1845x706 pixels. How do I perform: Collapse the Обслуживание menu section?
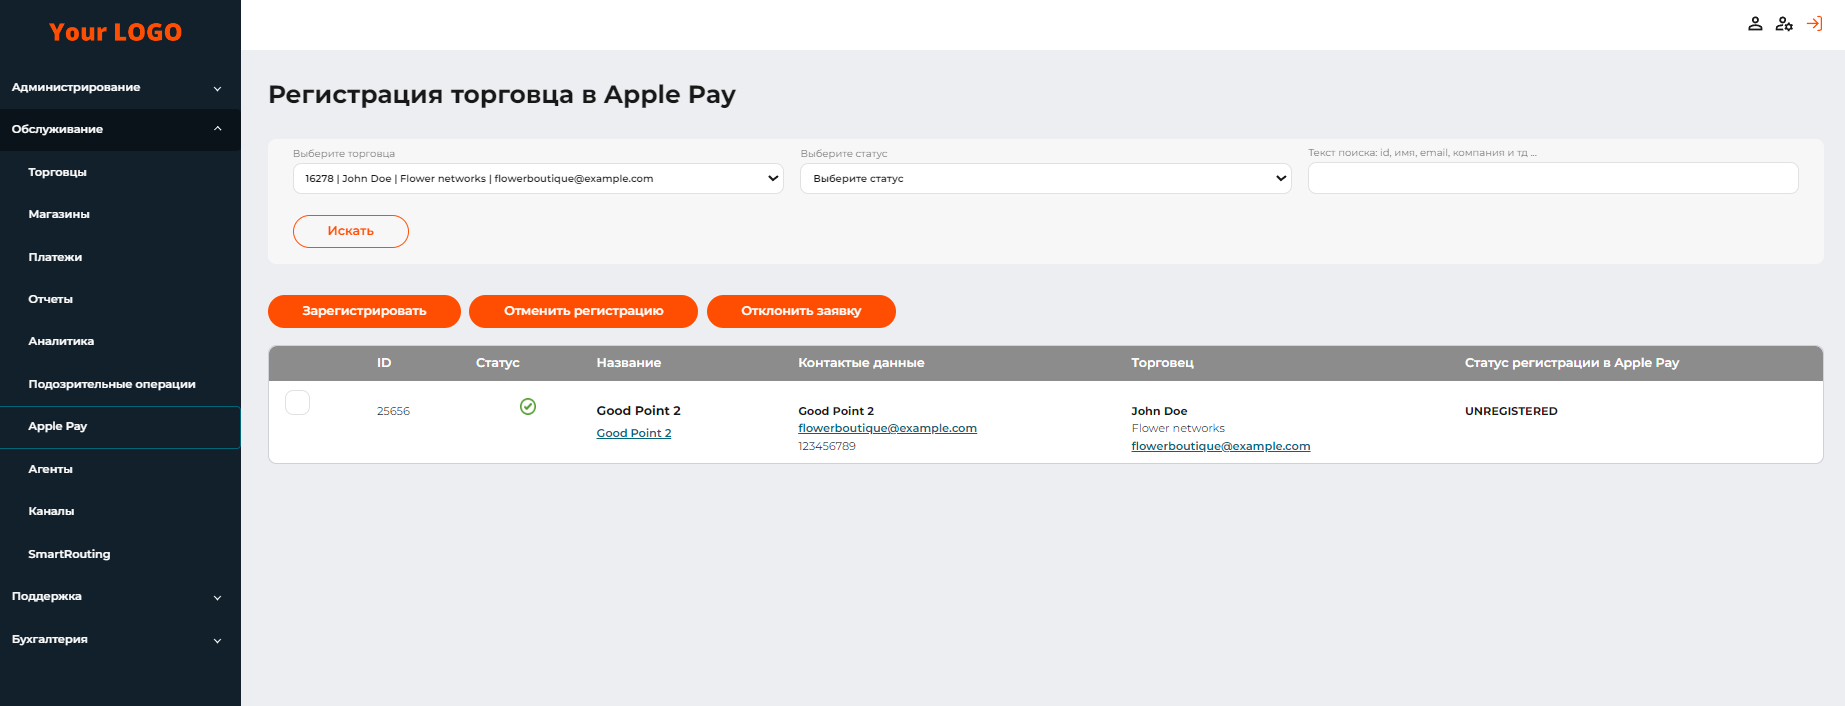coord(120,129)
